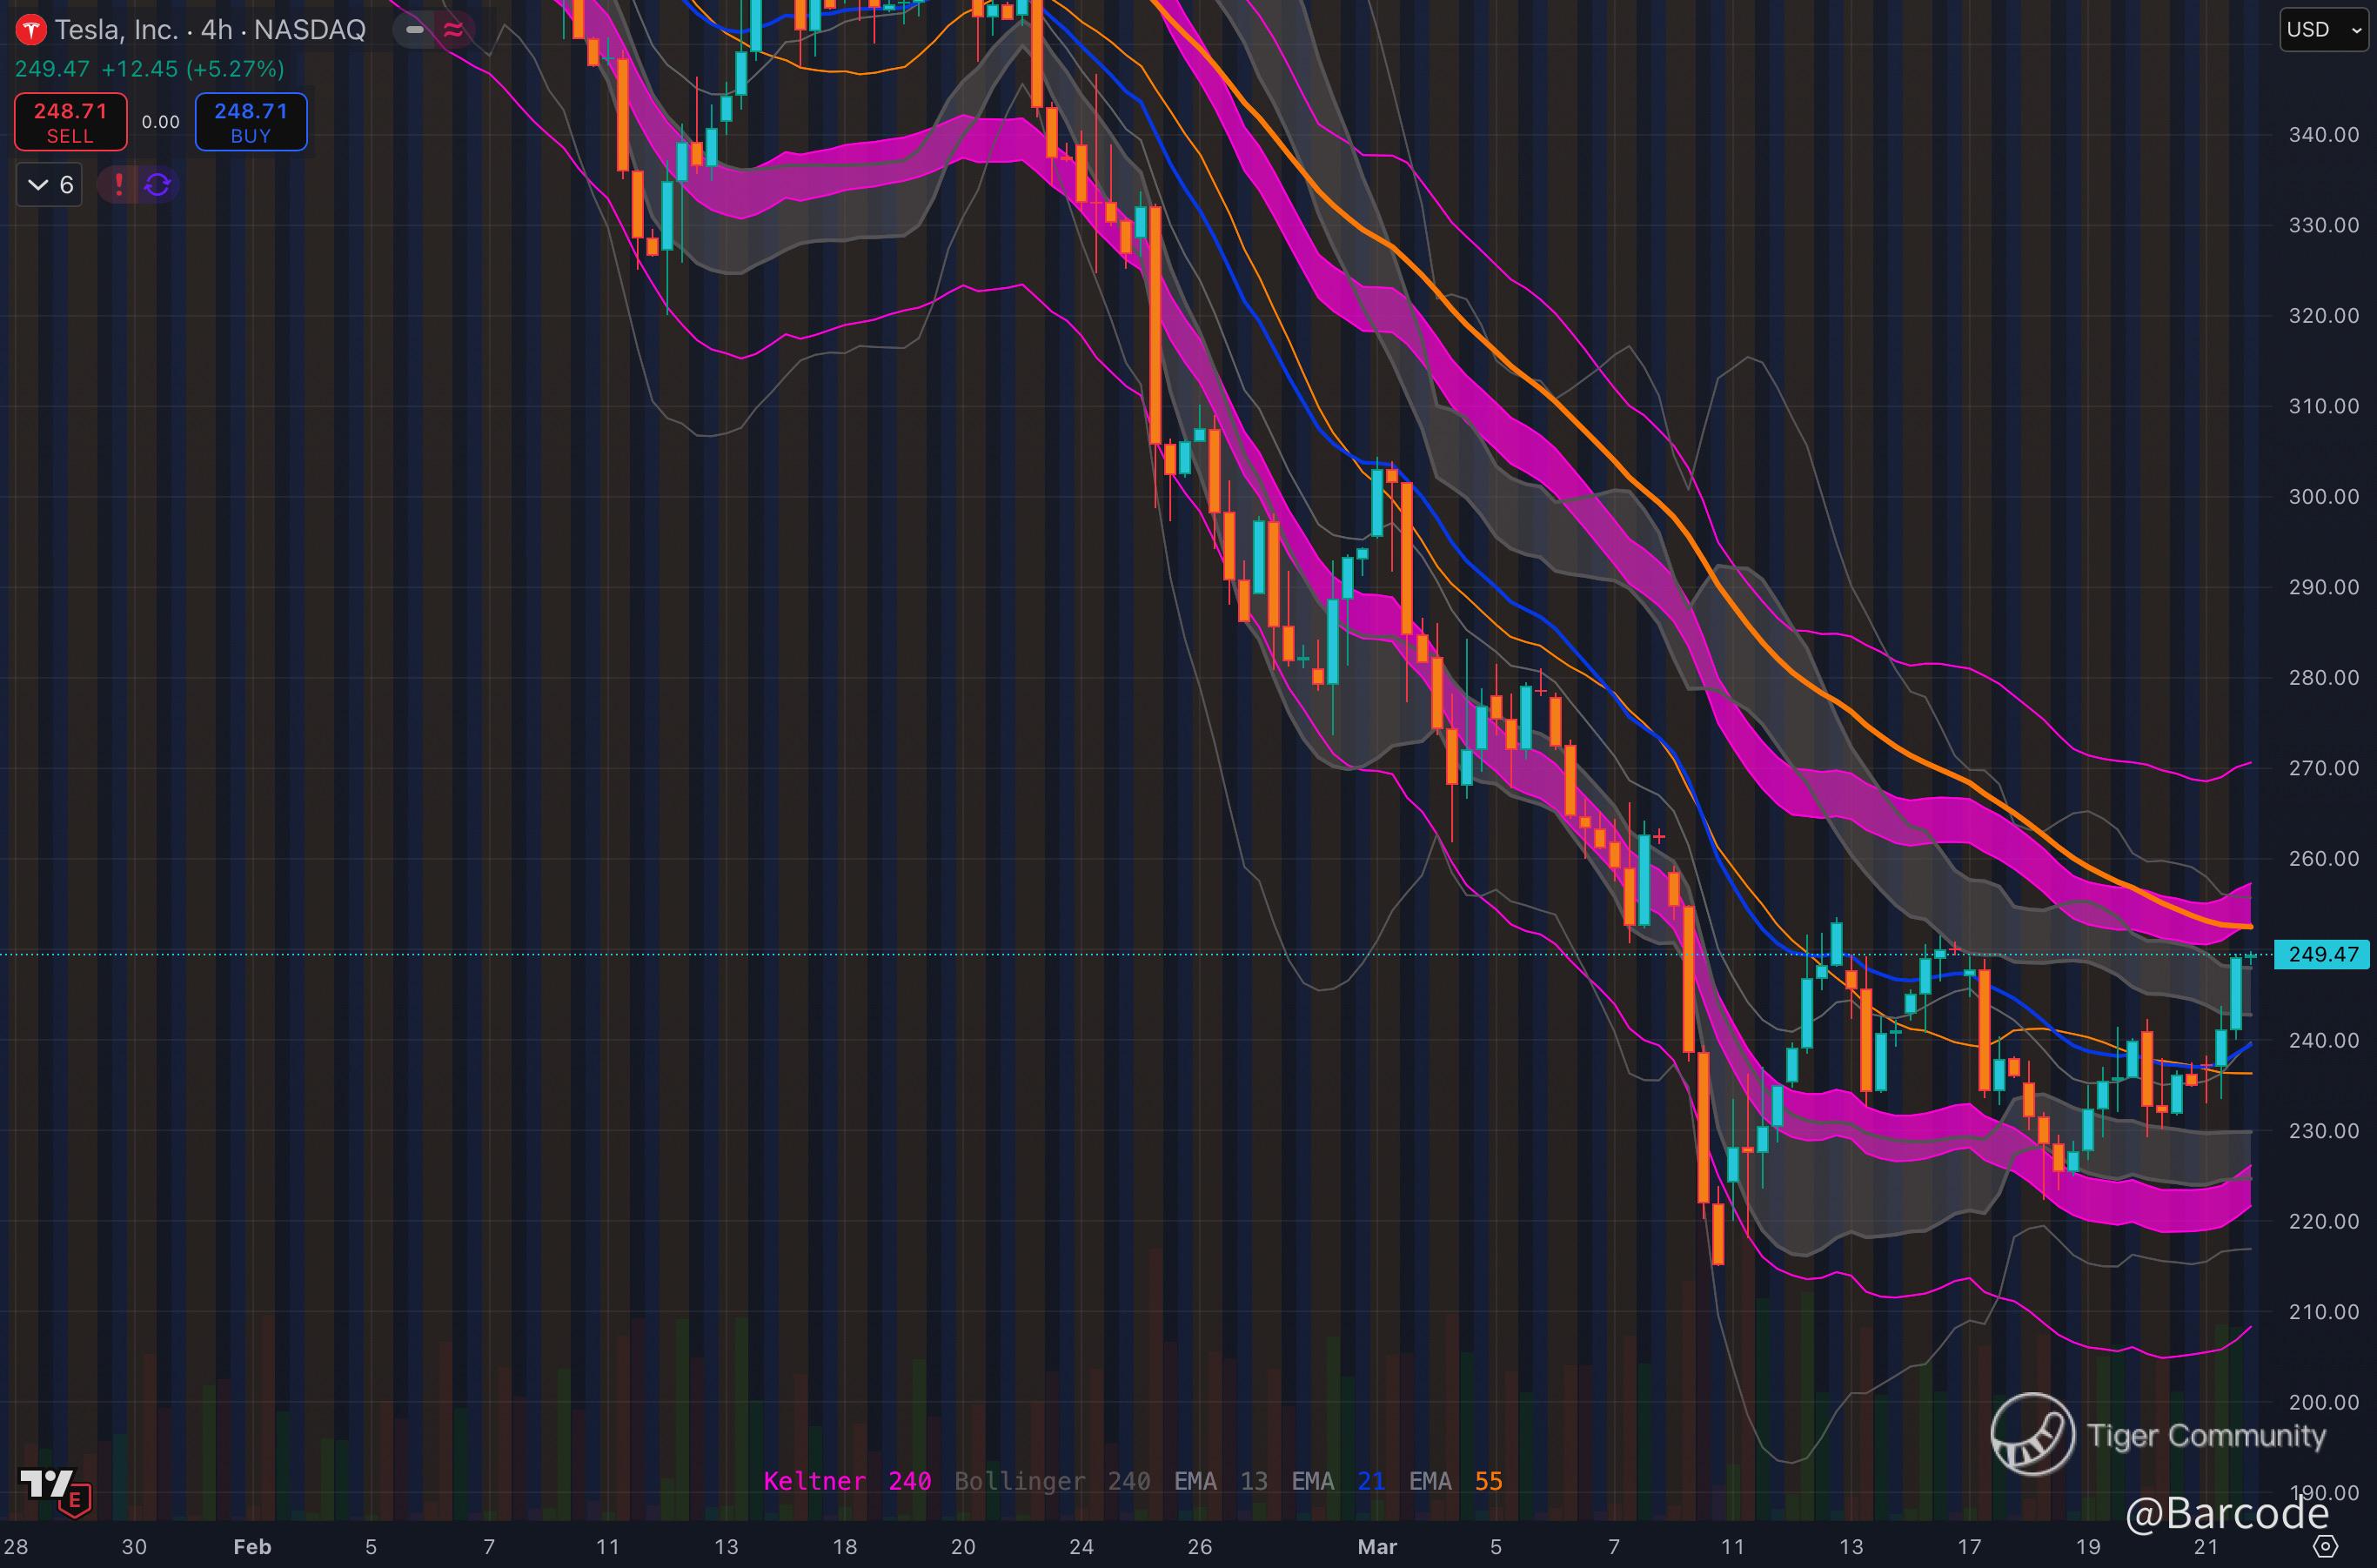The image size is (2377, 1568).
Task: Click the Mar label on time axis
Action: [1377, 1547]
